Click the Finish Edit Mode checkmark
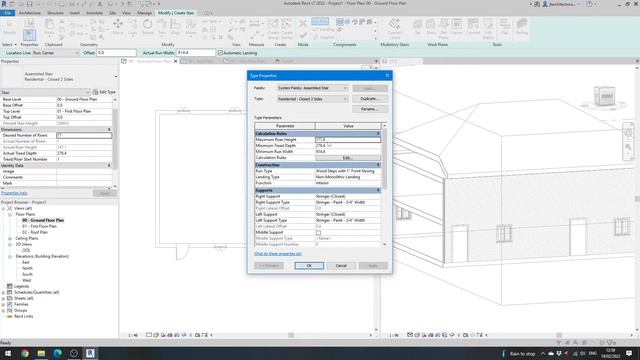The image size is (640, 360). pos(303,36)
